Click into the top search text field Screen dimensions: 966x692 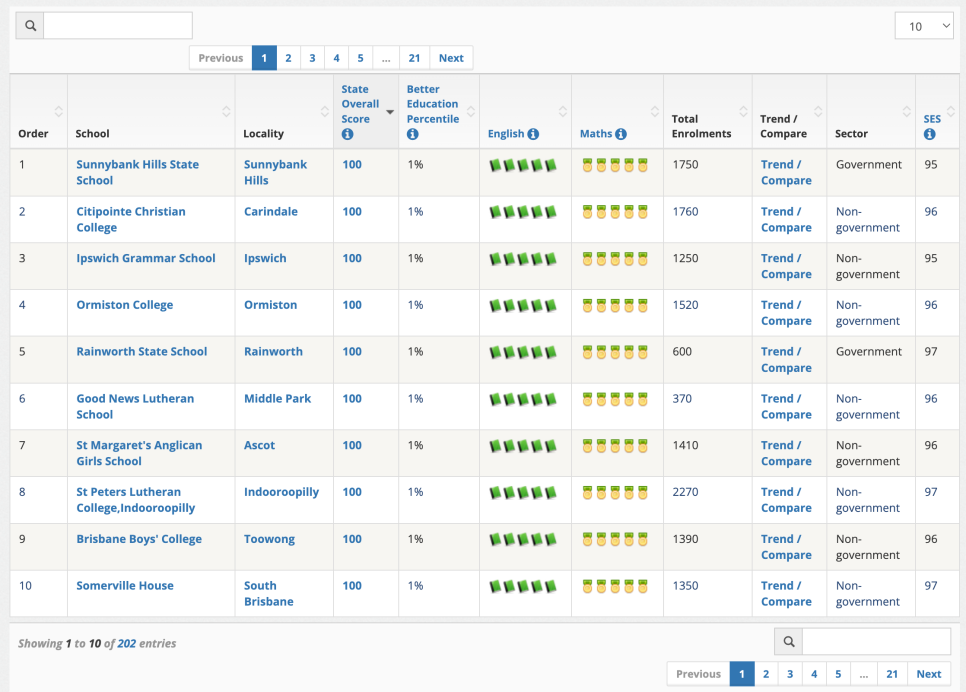(117, 26)
